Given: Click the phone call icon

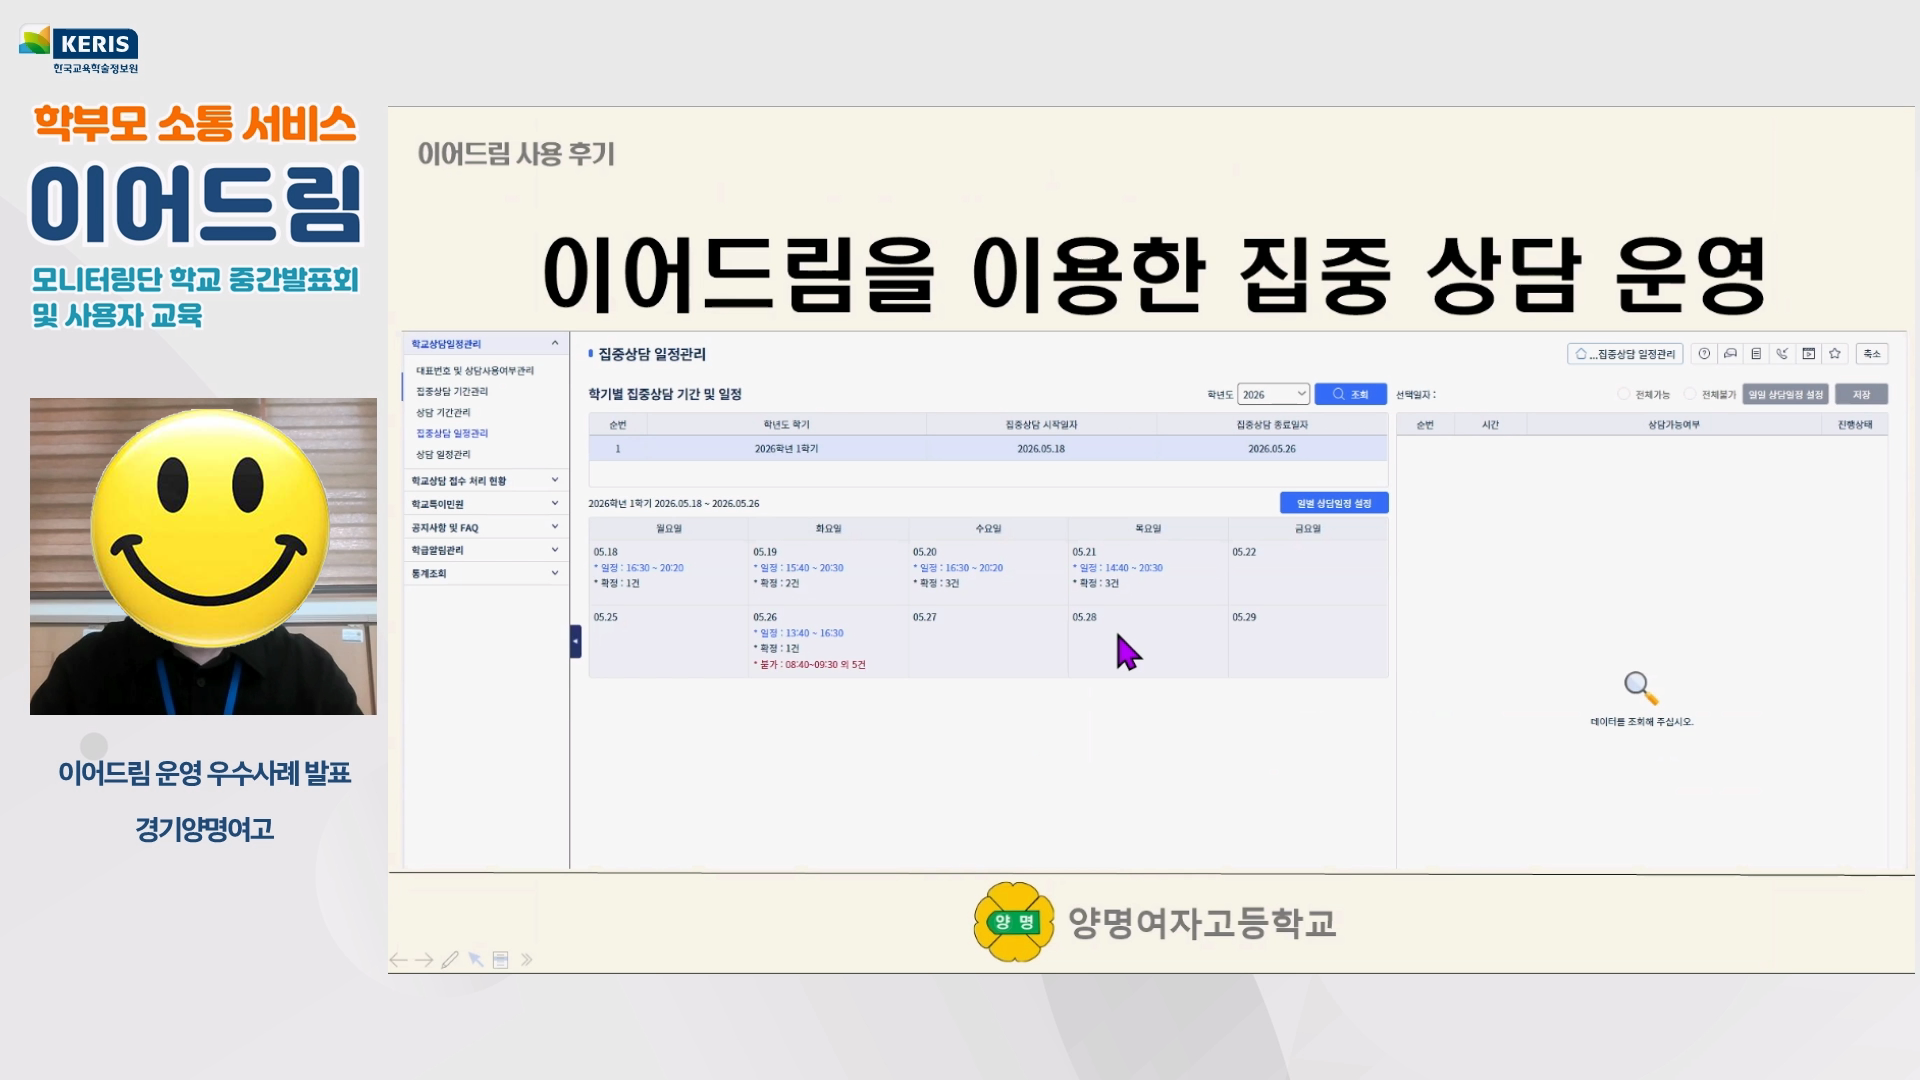Looking at the screenshot, I should pyautogui.click(x=1782, y=354).
